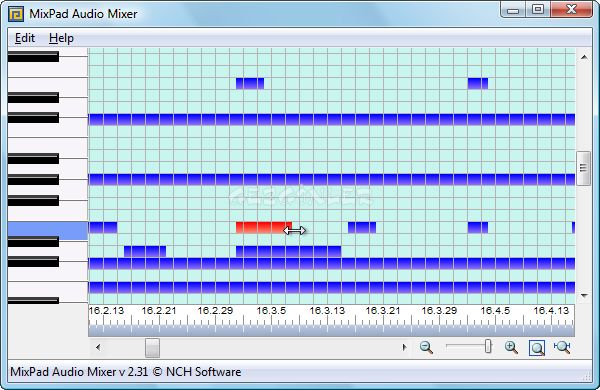Select the short blue note above 16.3.5
This screenshot has height=390, width=600.
tap(250, 83)
